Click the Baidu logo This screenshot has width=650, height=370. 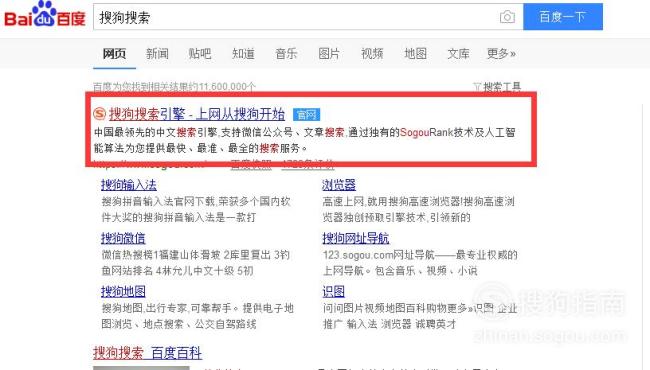coord(45,15)
